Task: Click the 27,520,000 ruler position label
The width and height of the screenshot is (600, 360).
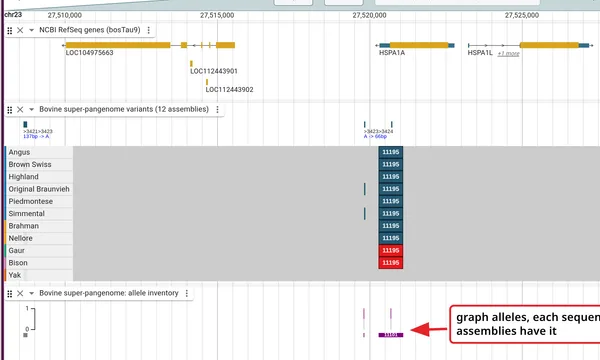Action: point(369,15)
